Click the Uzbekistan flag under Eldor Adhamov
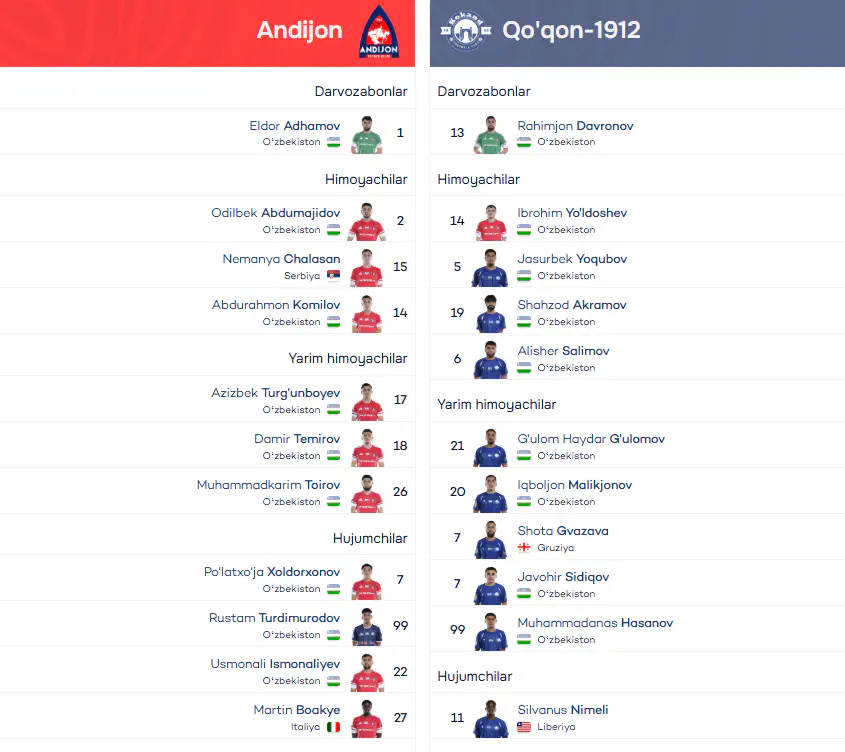 [334, 142]
